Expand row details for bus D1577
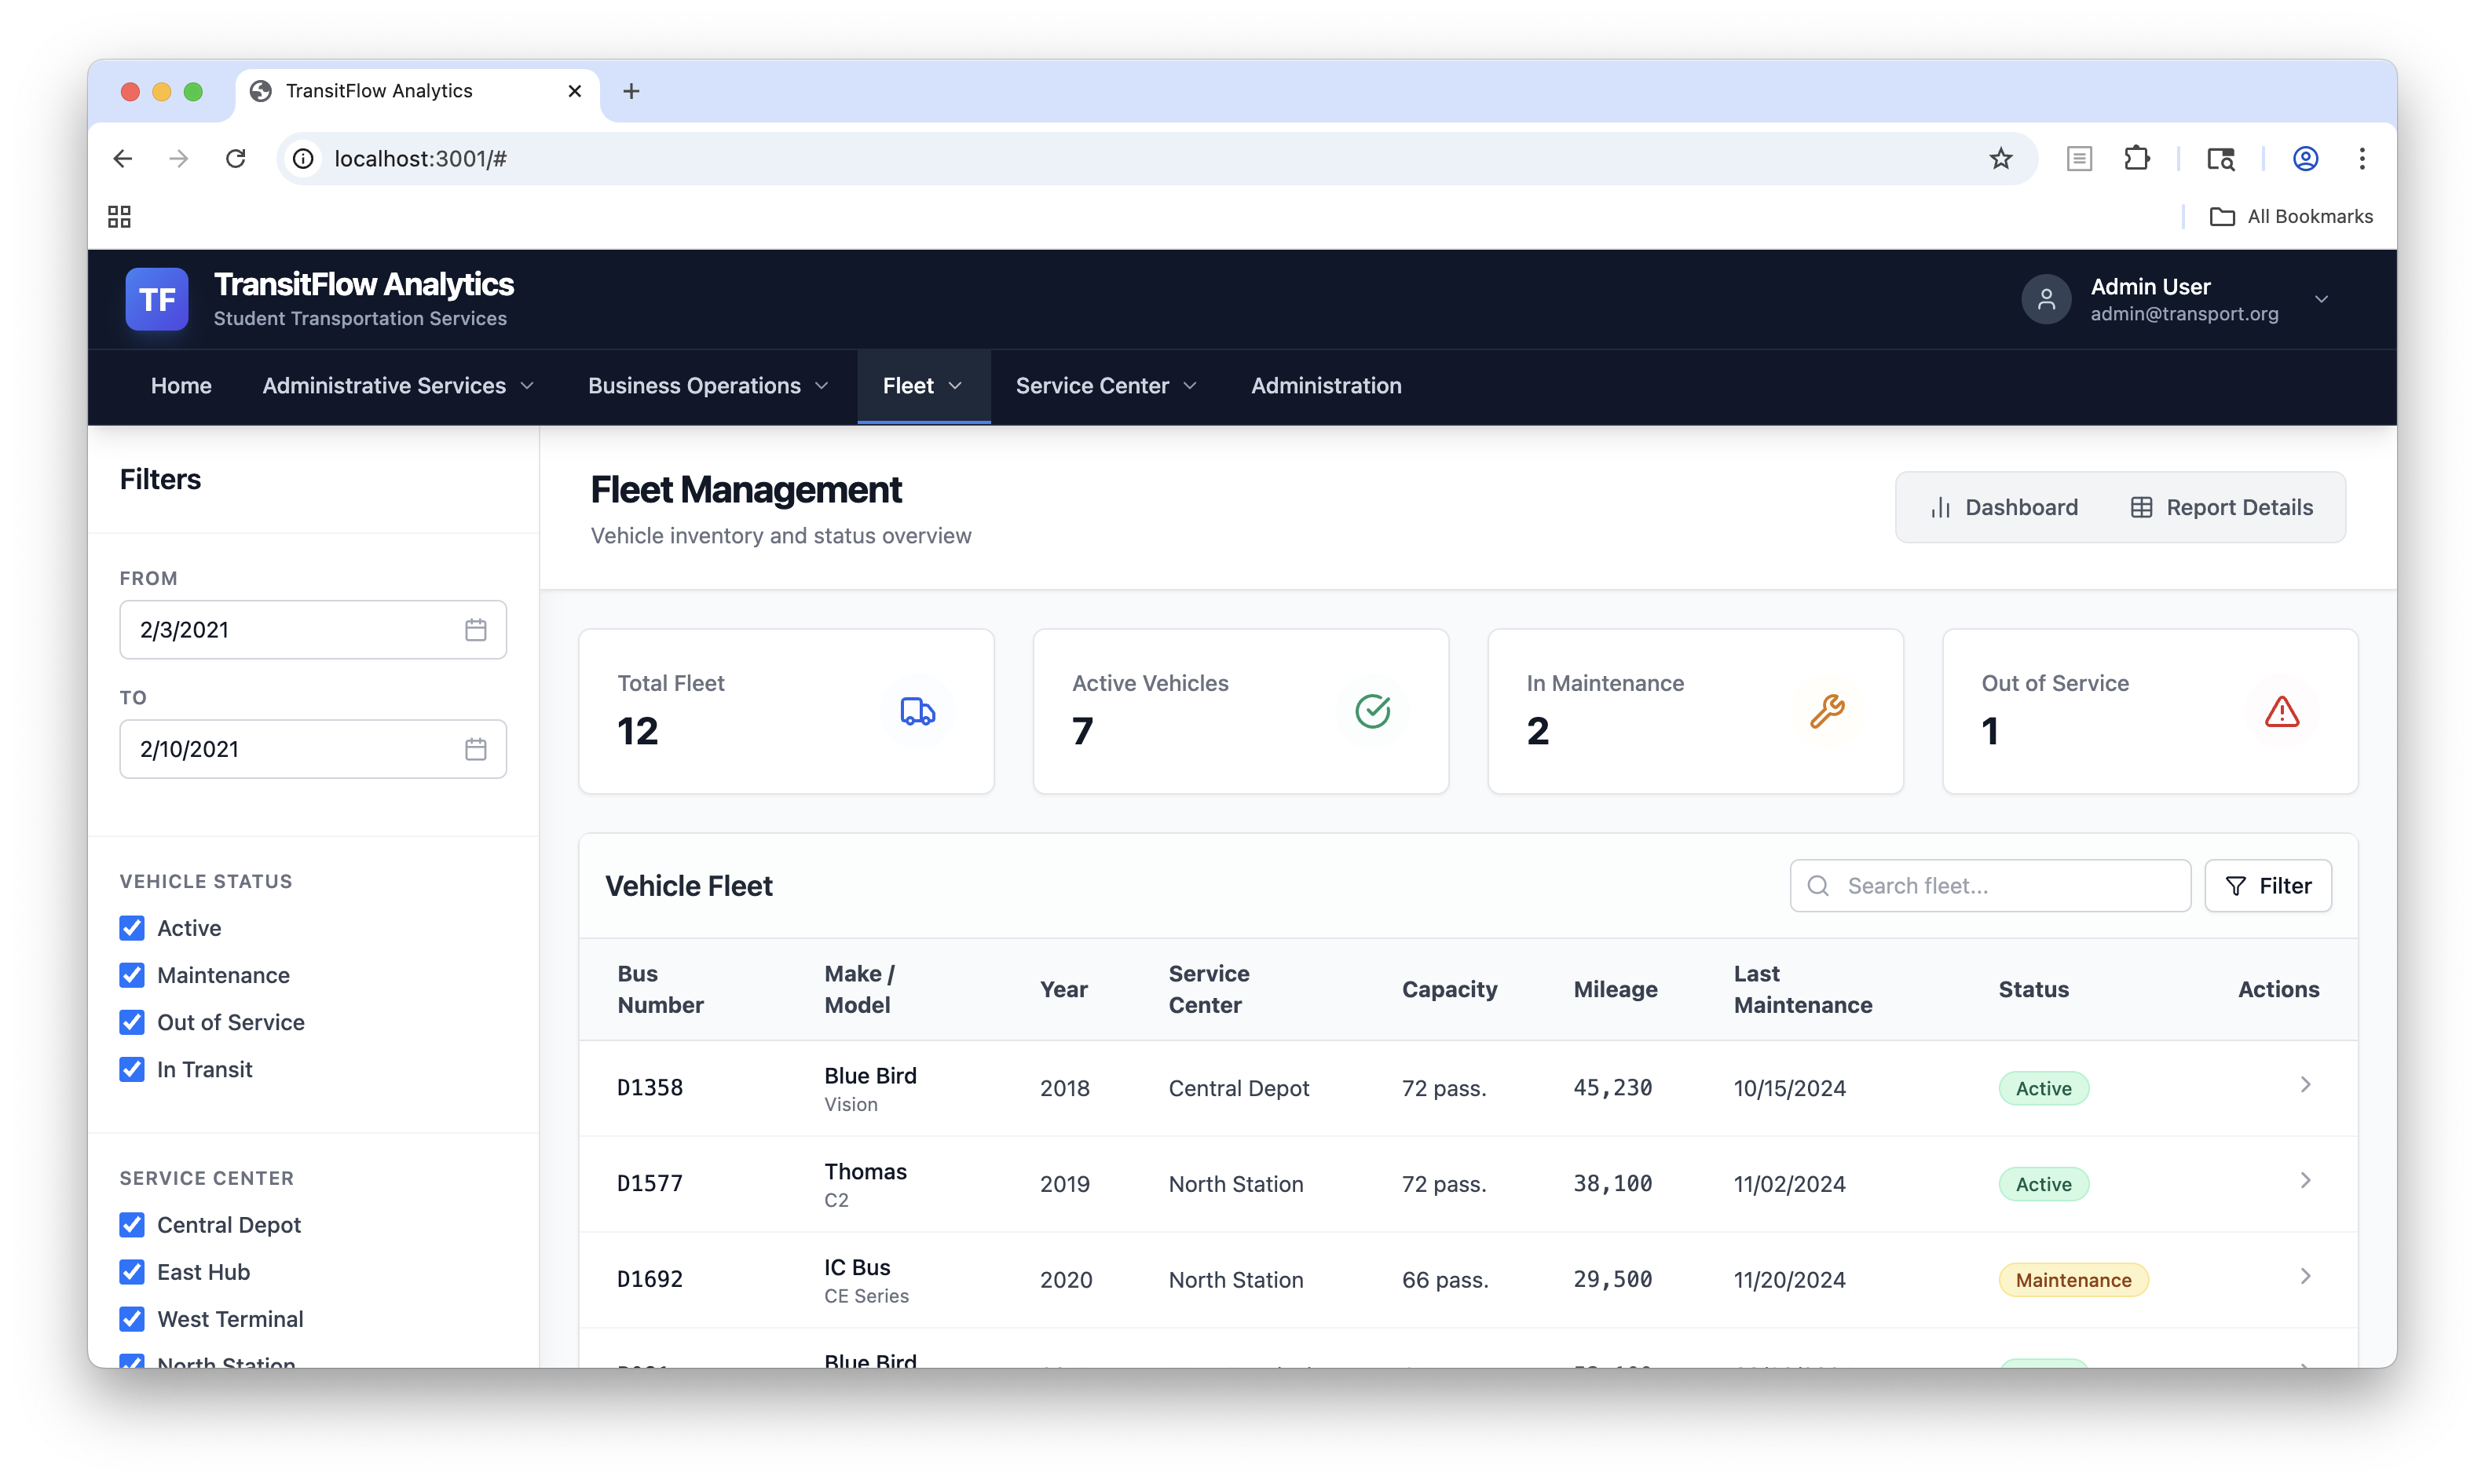 (2306, 1181)
